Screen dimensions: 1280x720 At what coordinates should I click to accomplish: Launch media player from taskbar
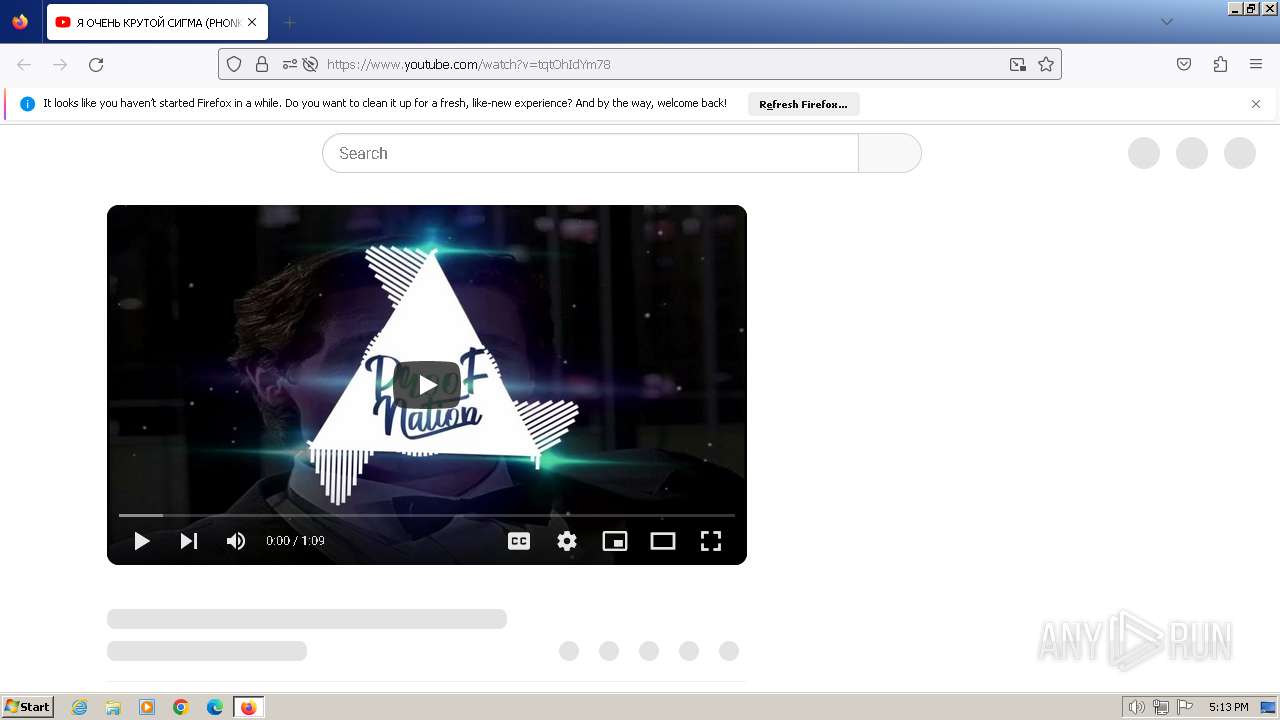click(147, 707)
